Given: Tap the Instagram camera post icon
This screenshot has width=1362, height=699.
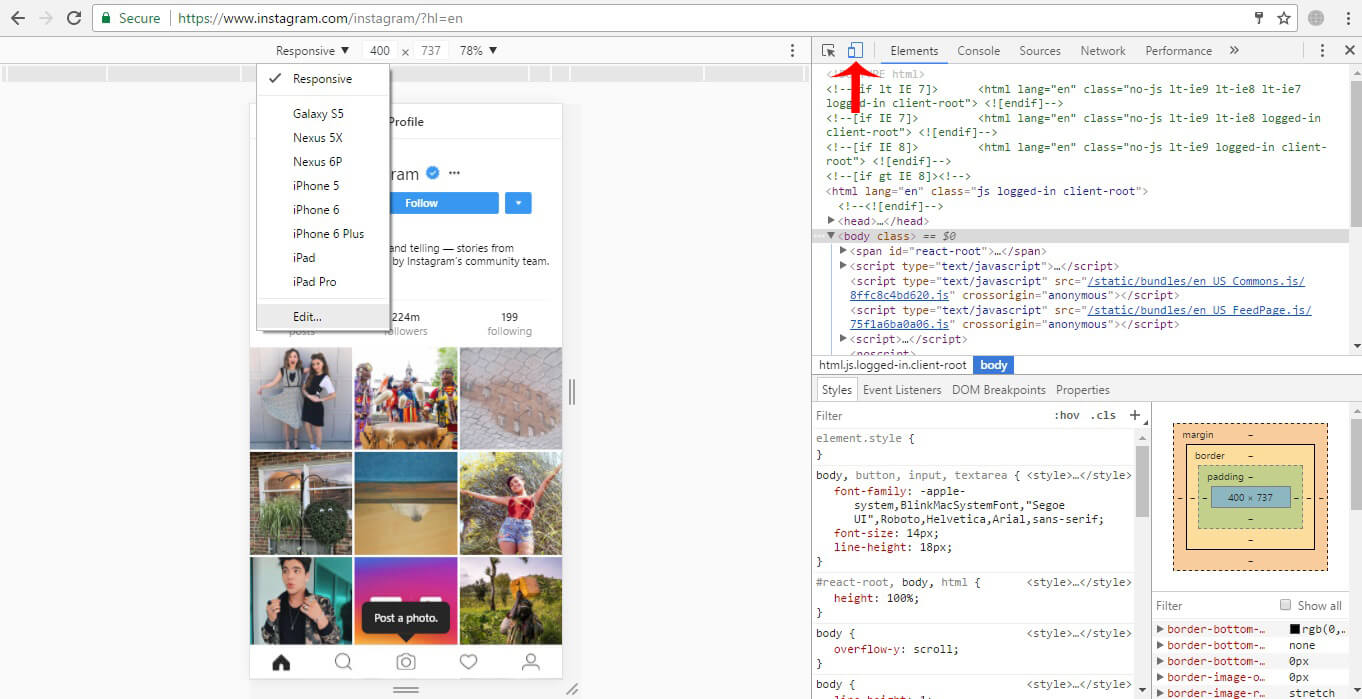Looking at the screenshot, I should pyautogui.click(x=405, y=662).
